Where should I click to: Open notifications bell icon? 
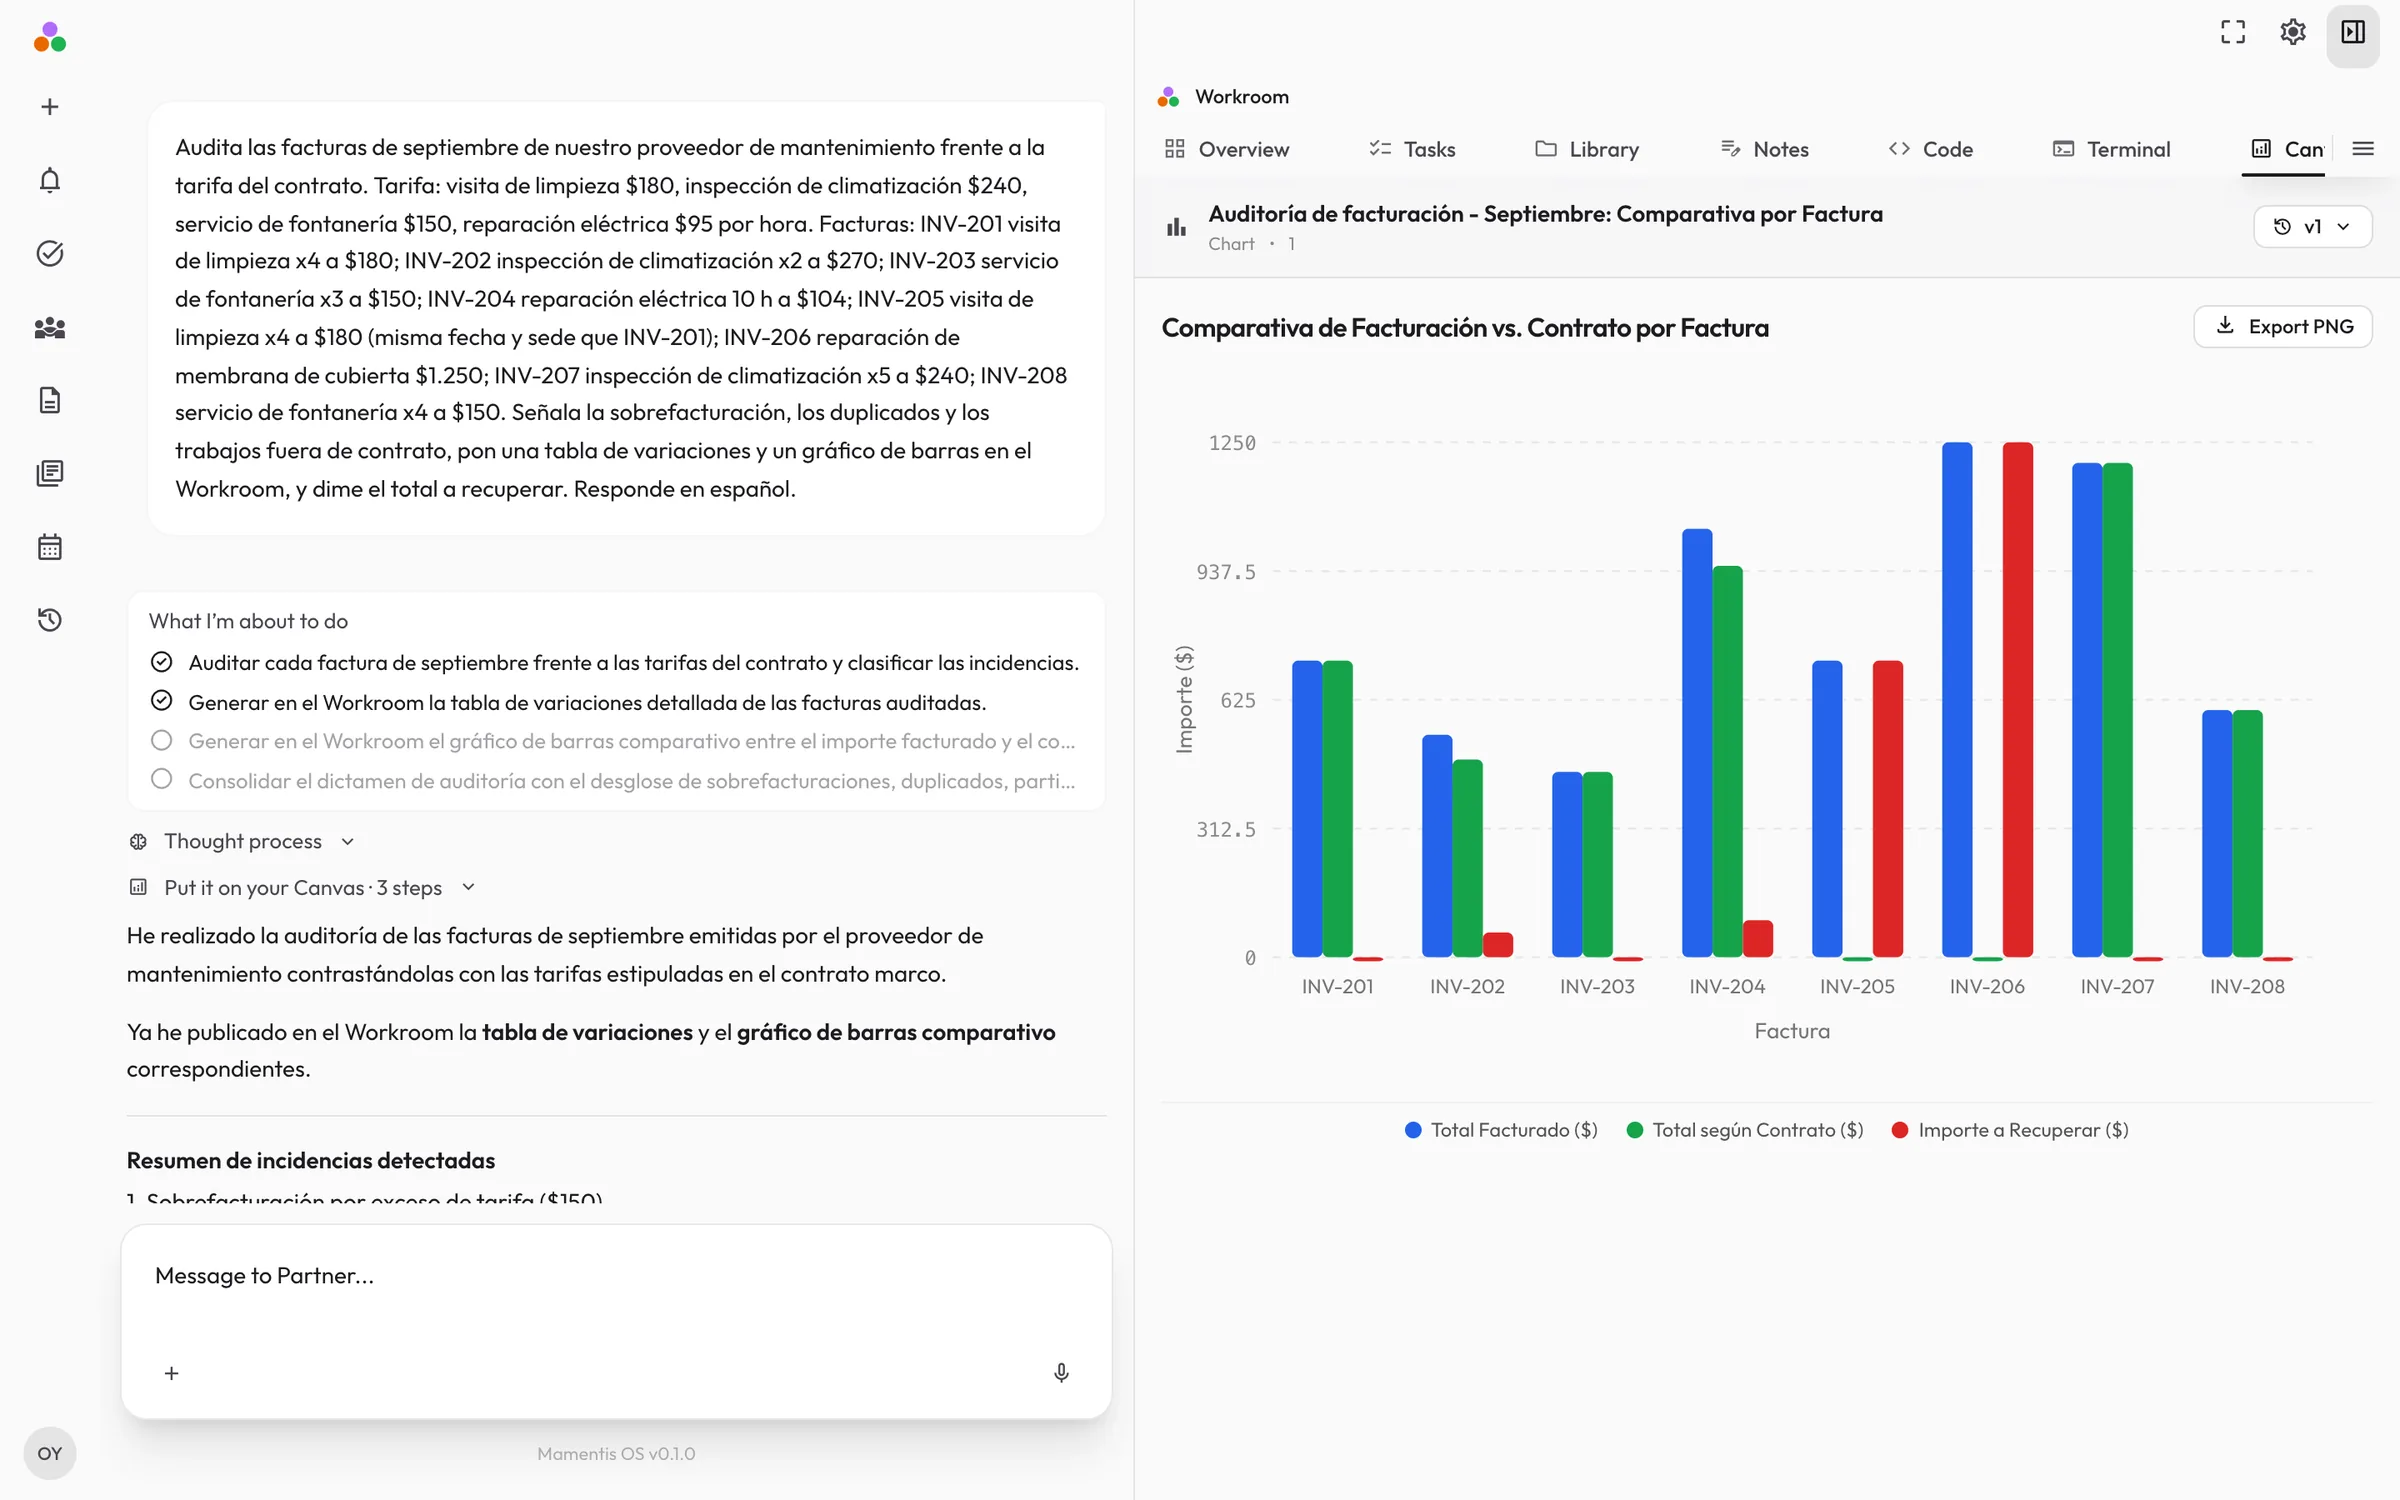tap(49, 180)
